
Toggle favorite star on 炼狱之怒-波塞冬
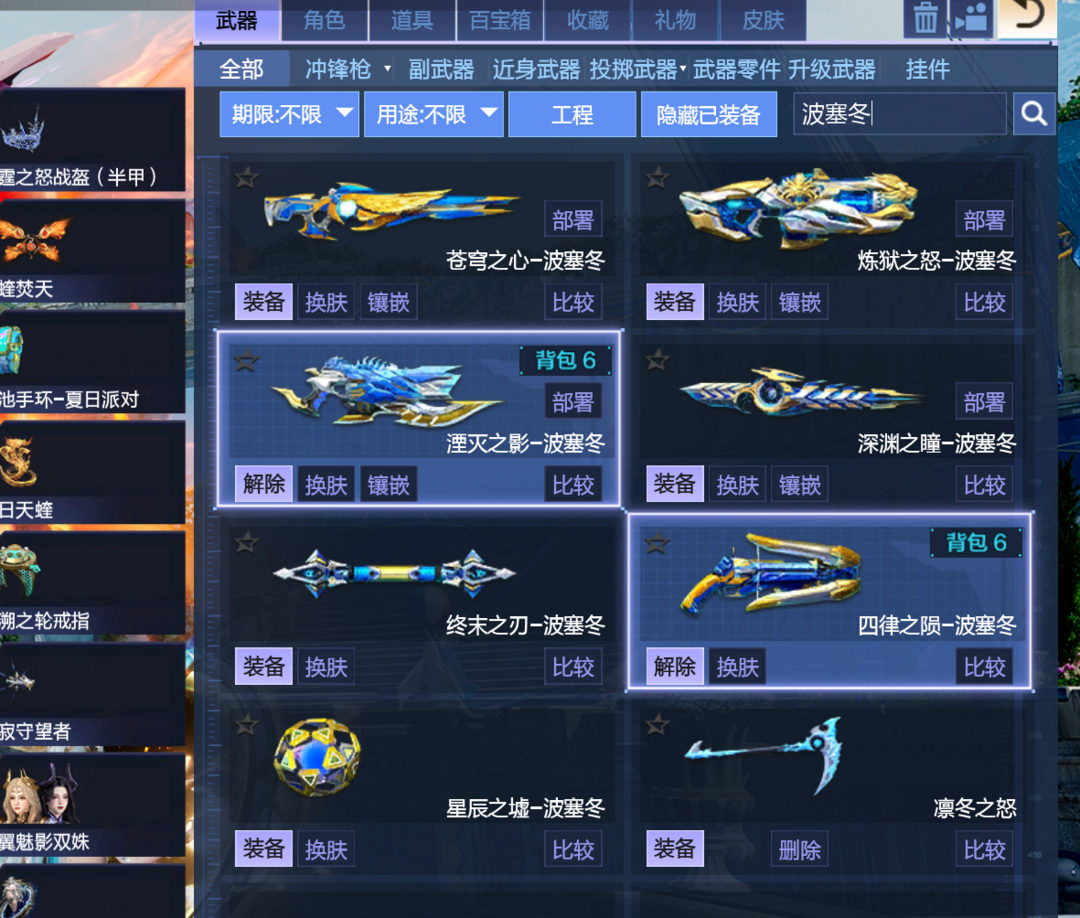[x=657, y=178]
